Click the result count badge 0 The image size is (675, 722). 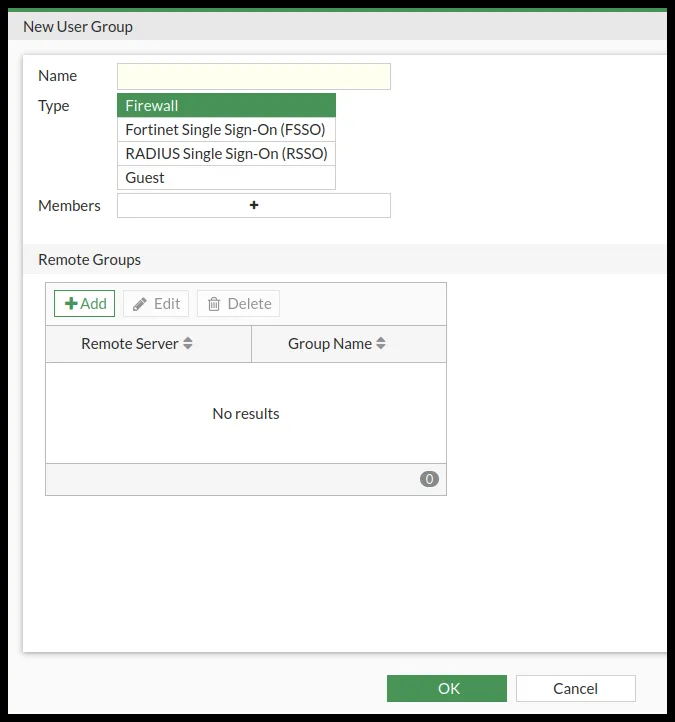click(429, 479)
